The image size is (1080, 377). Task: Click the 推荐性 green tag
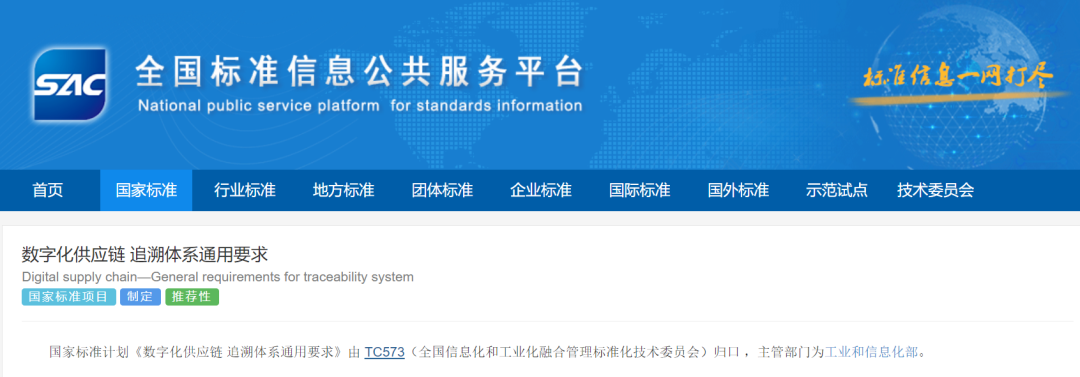coord(192,297)
